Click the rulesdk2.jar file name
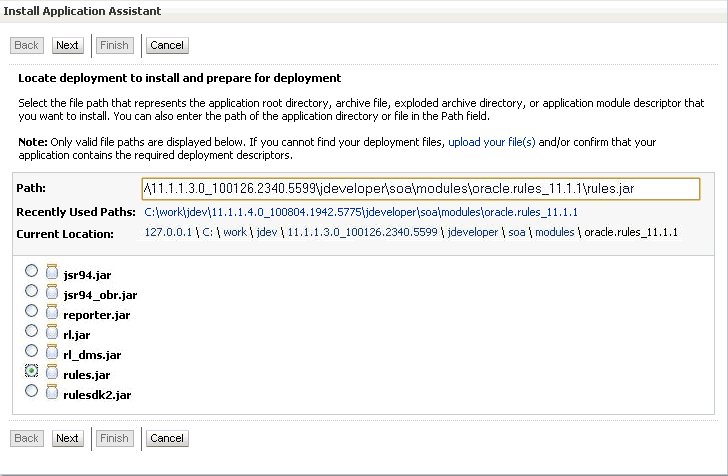This screenshot has height=476, width=728. 97,395
